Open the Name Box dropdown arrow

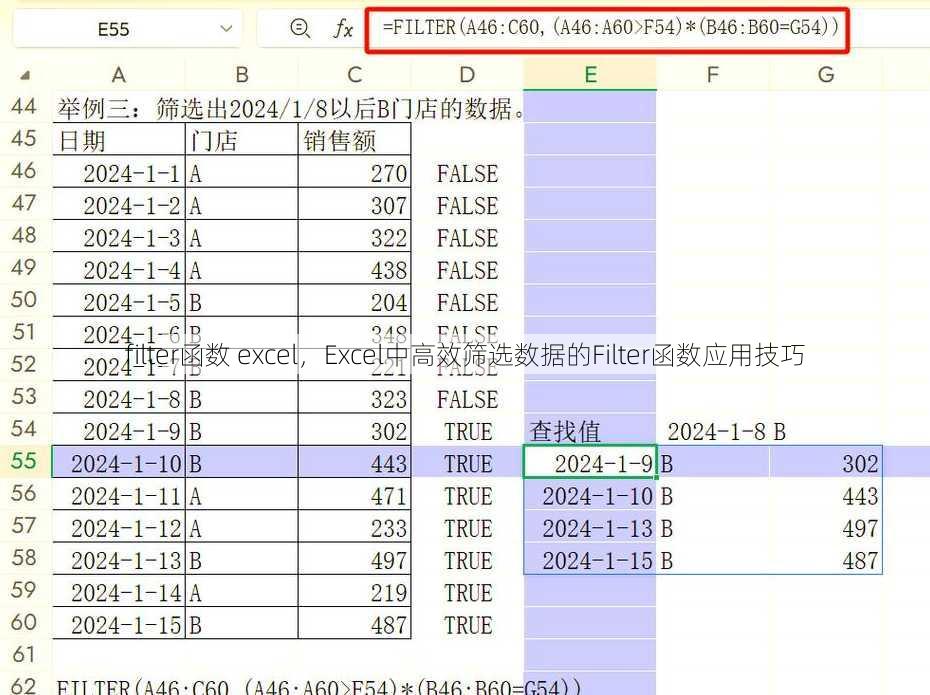click(225, 28)
